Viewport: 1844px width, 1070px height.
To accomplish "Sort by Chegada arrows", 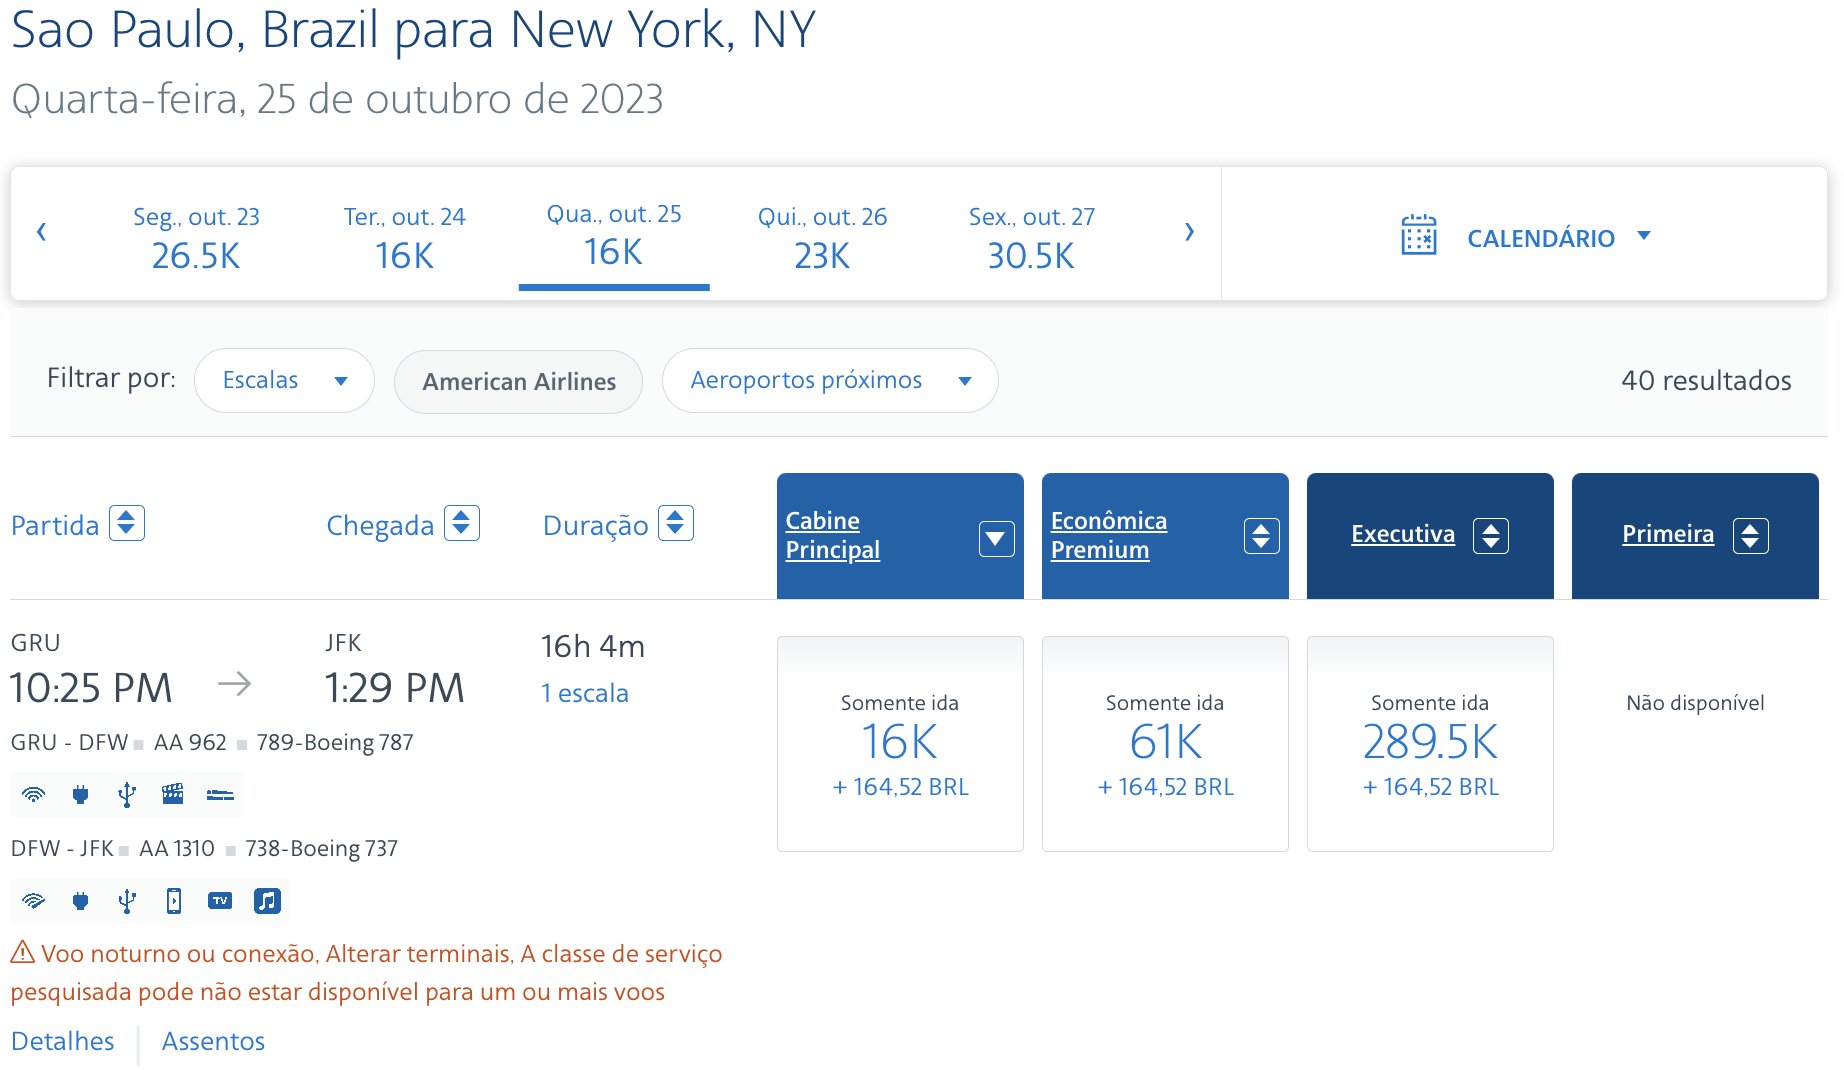I will (x=462, y=523).
